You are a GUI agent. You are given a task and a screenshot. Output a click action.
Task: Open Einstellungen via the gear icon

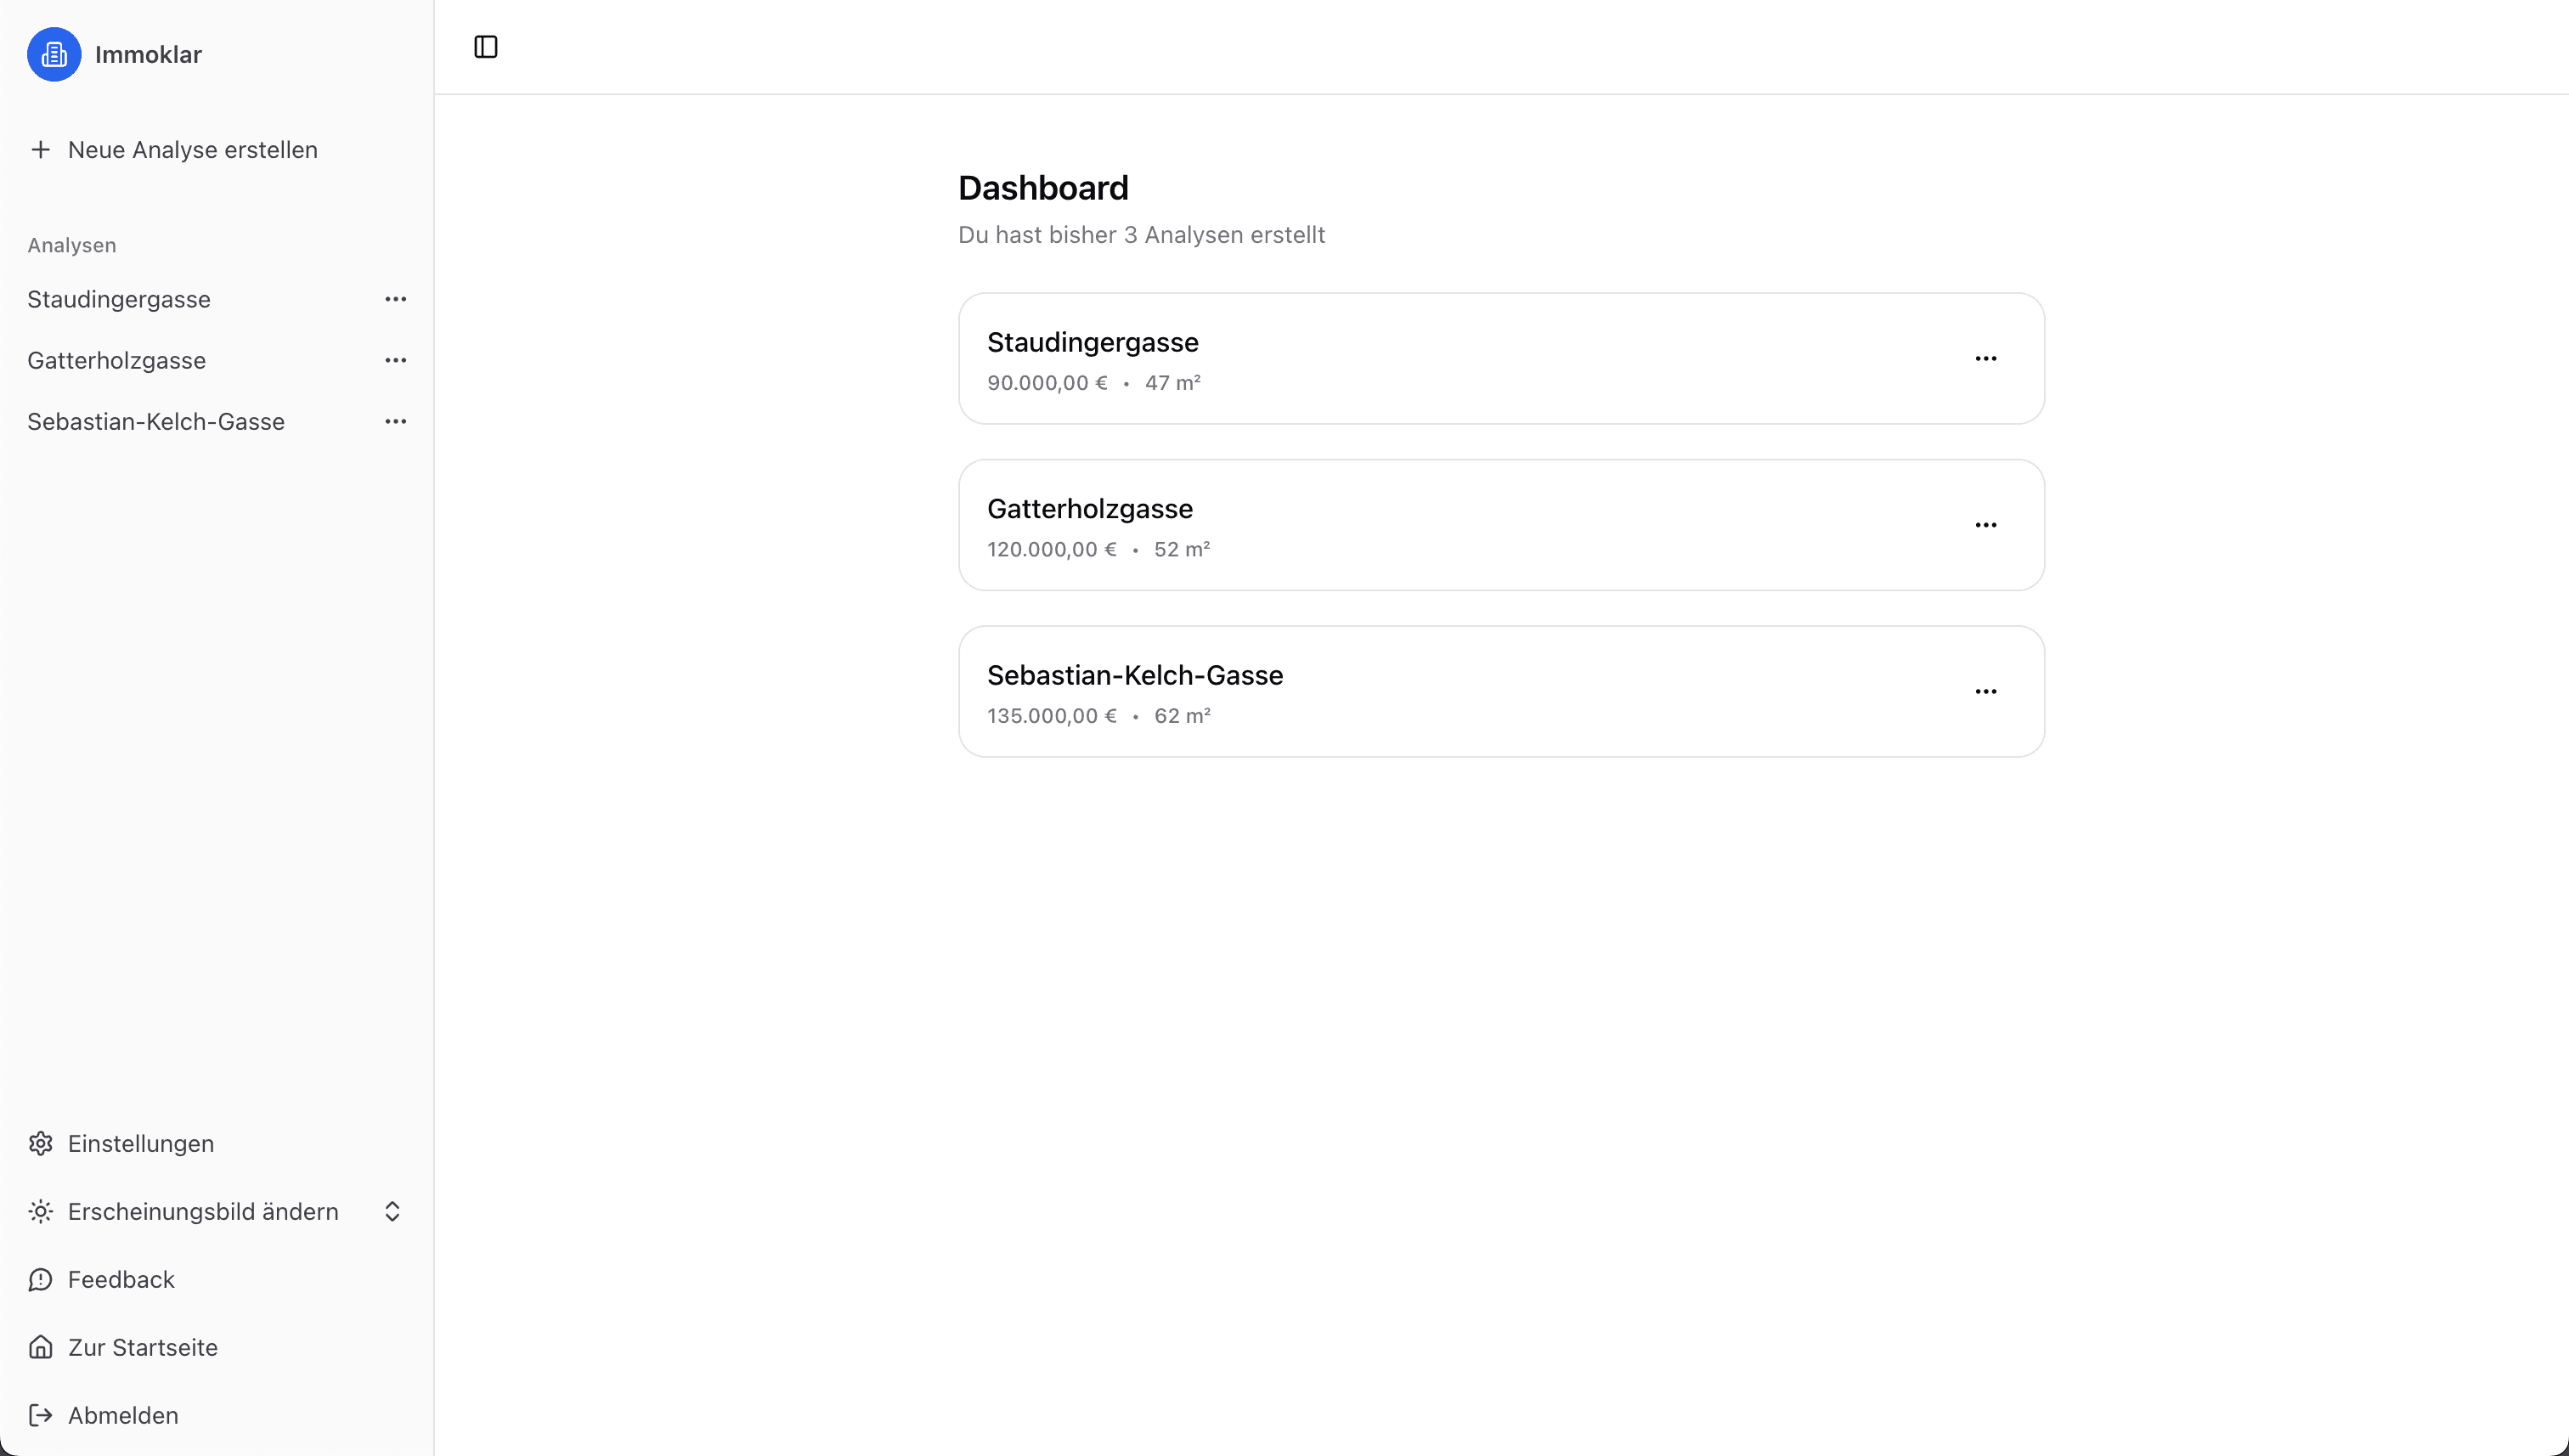click(x=40, y=1143)
